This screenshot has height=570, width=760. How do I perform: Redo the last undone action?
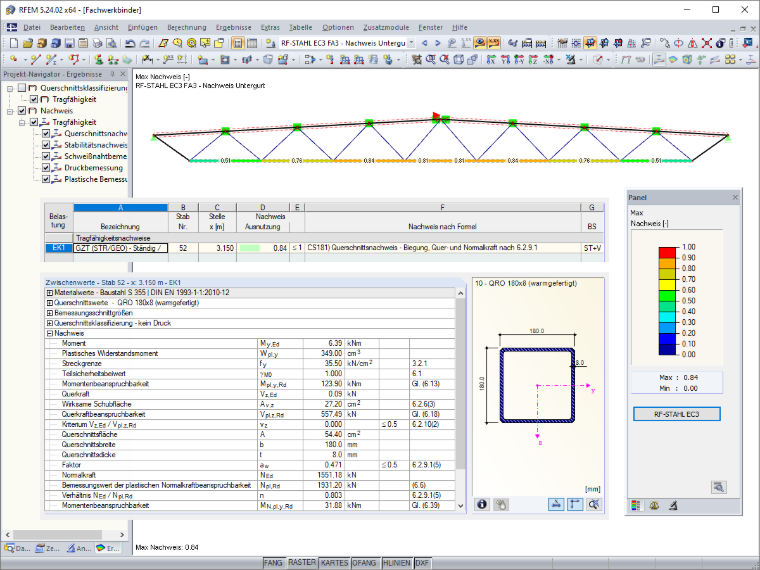[144, 43]
